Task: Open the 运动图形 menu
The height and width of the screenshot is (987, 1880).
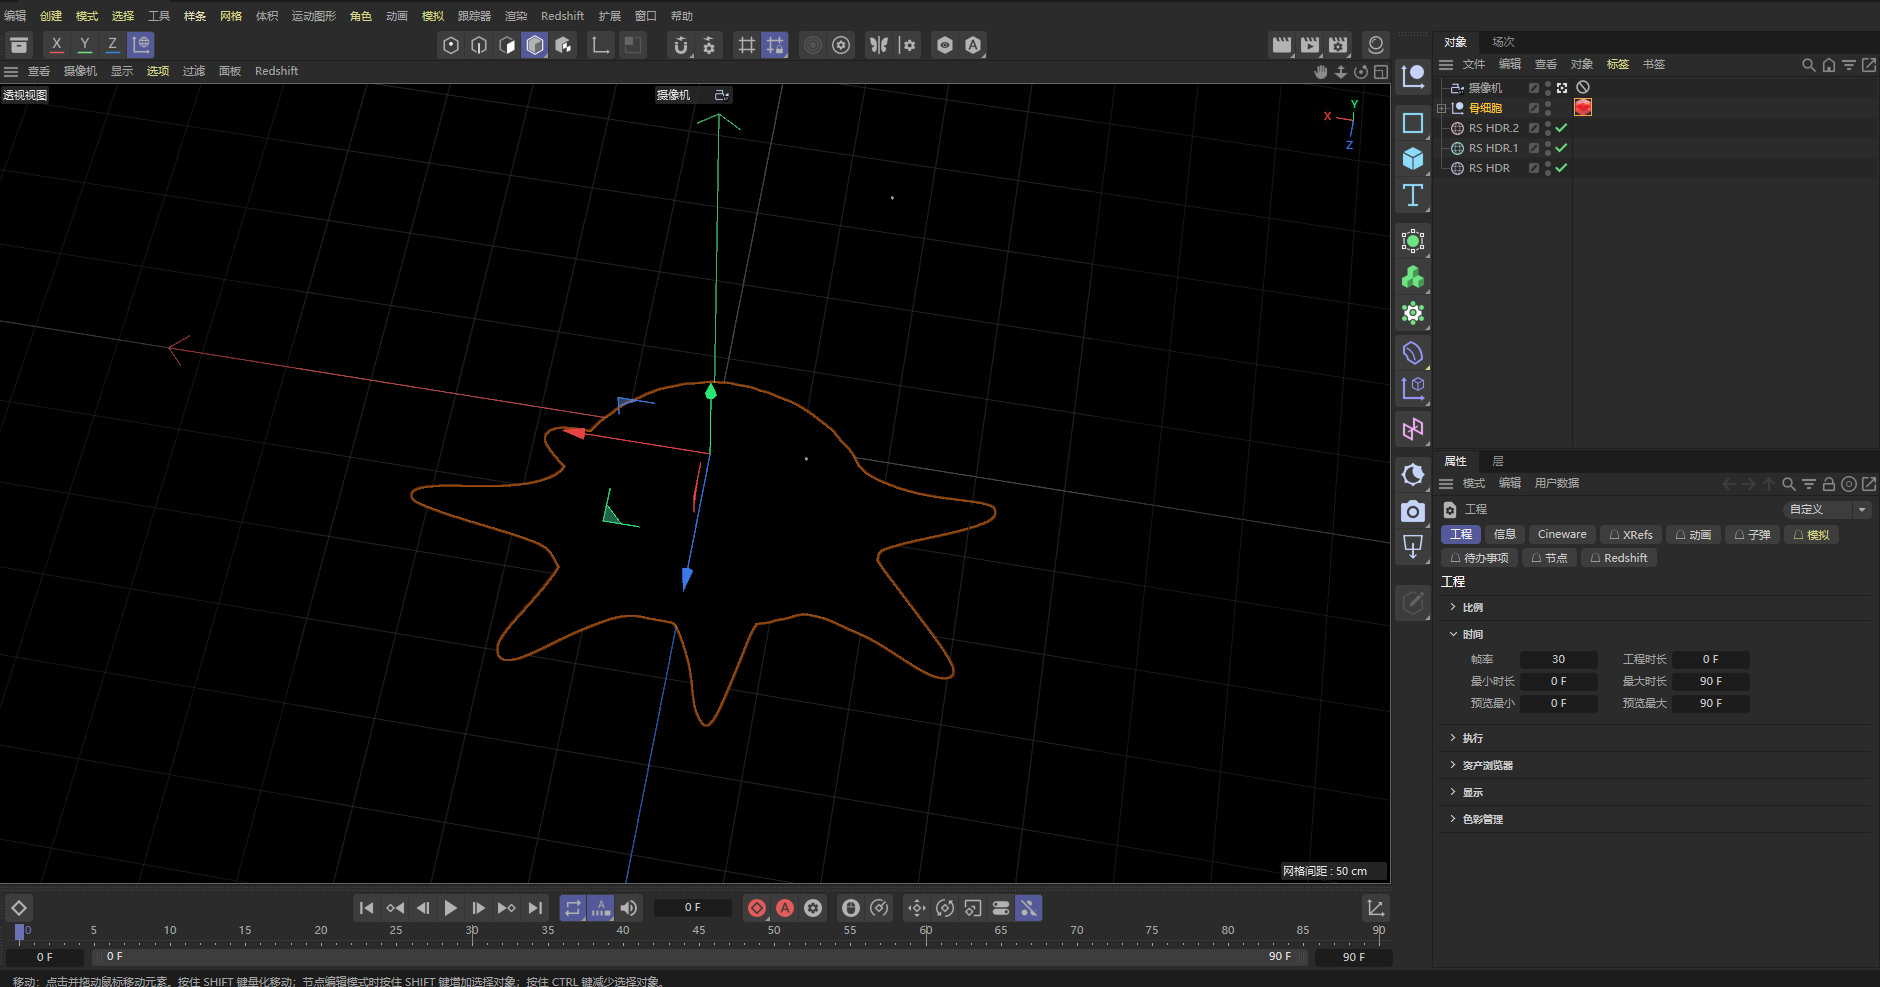Action: click(313, 16)
